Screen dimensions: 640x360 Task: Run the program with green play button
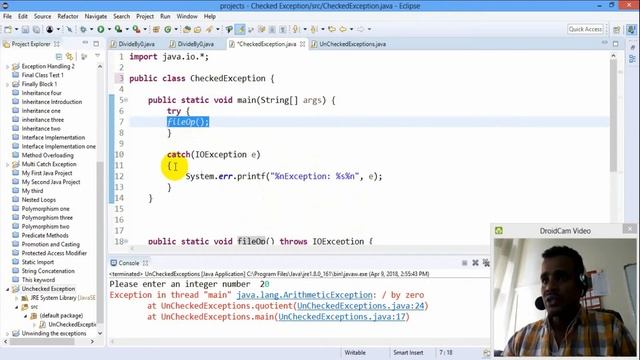(x=100, y=29)
